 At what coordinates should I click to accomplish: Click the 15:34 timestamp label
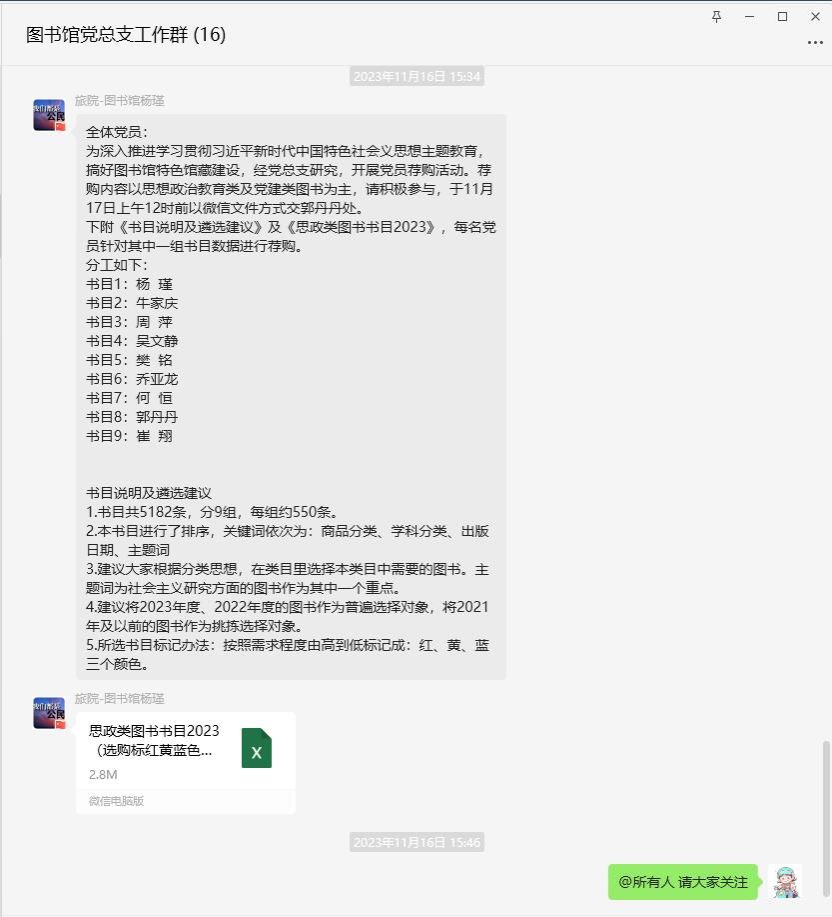(x=417, y=77)
